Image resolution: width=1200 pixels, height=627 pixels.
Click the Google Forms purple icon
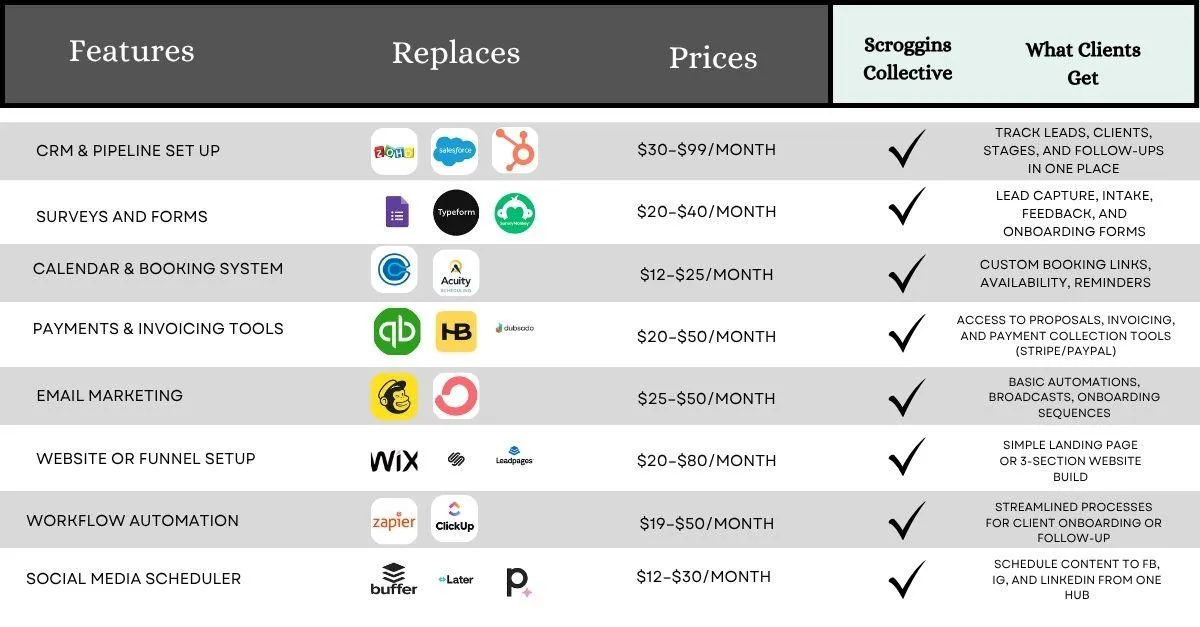397,212
